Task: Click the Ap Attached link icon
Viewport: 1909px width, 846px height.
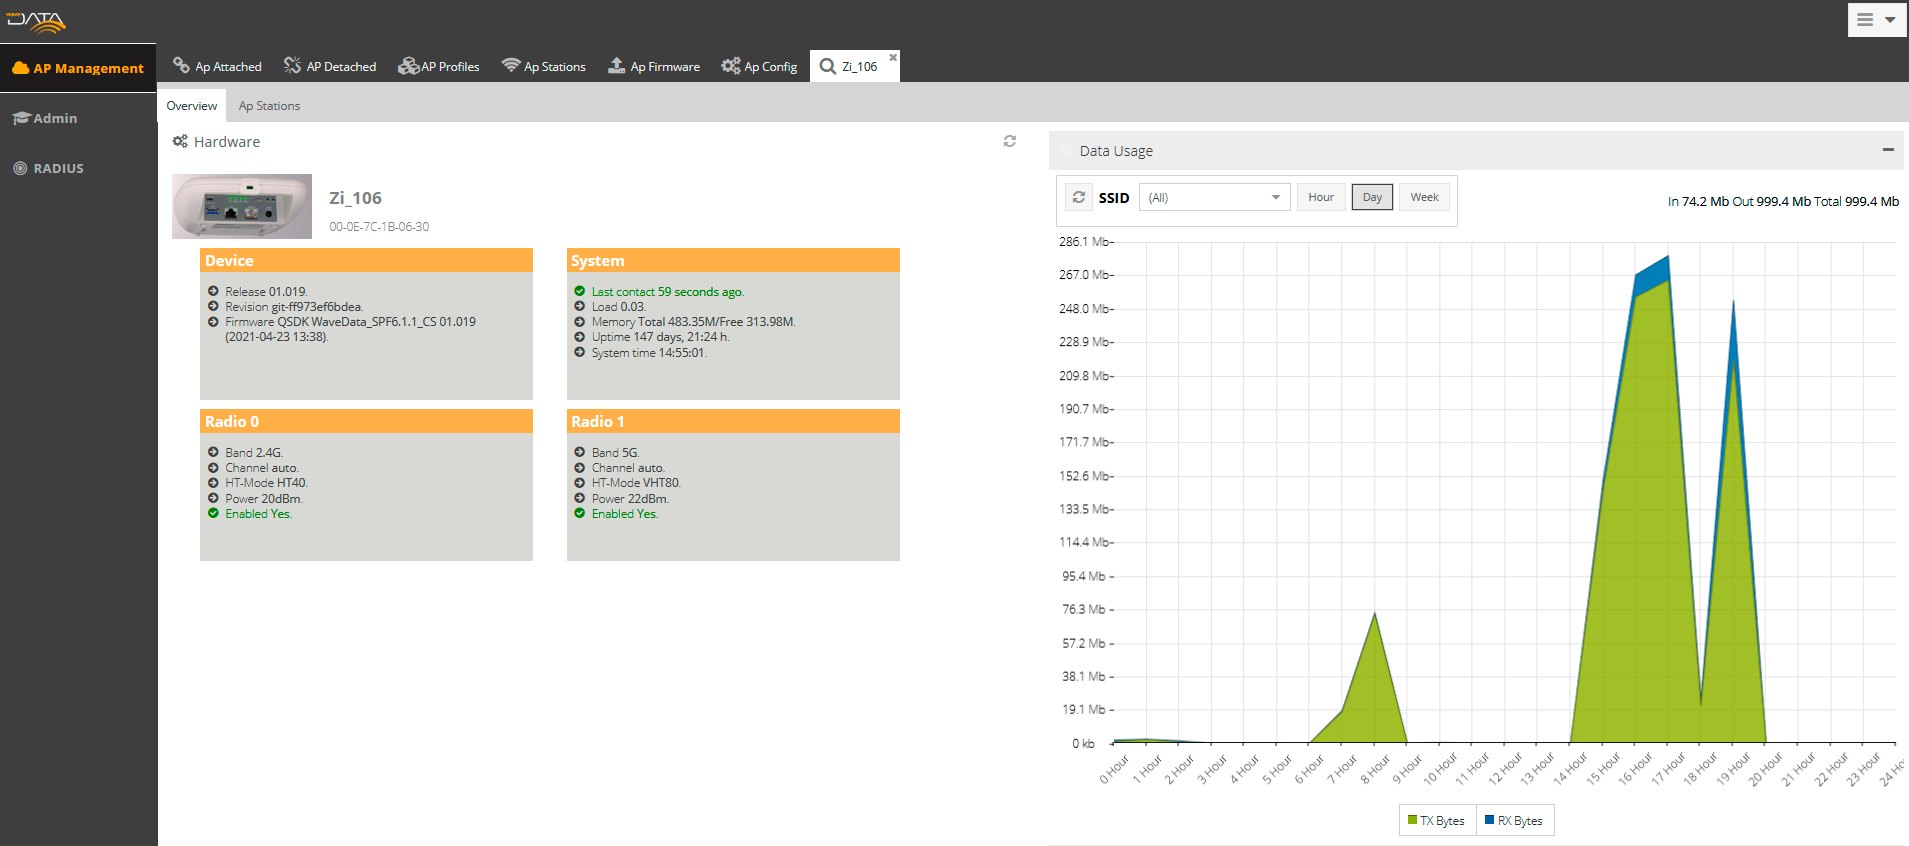Action: tap(181, 66)
